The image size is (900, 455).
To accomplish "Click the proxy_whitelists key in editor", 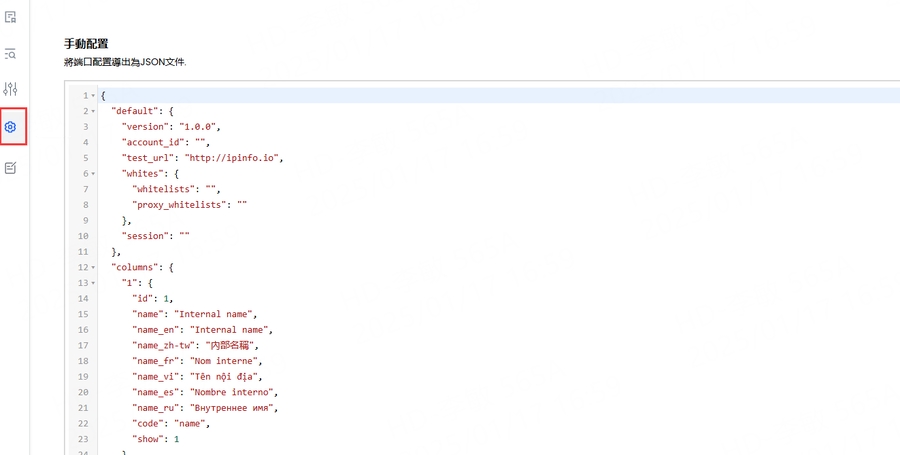I will pyautogui.click(x=180, y=205).
